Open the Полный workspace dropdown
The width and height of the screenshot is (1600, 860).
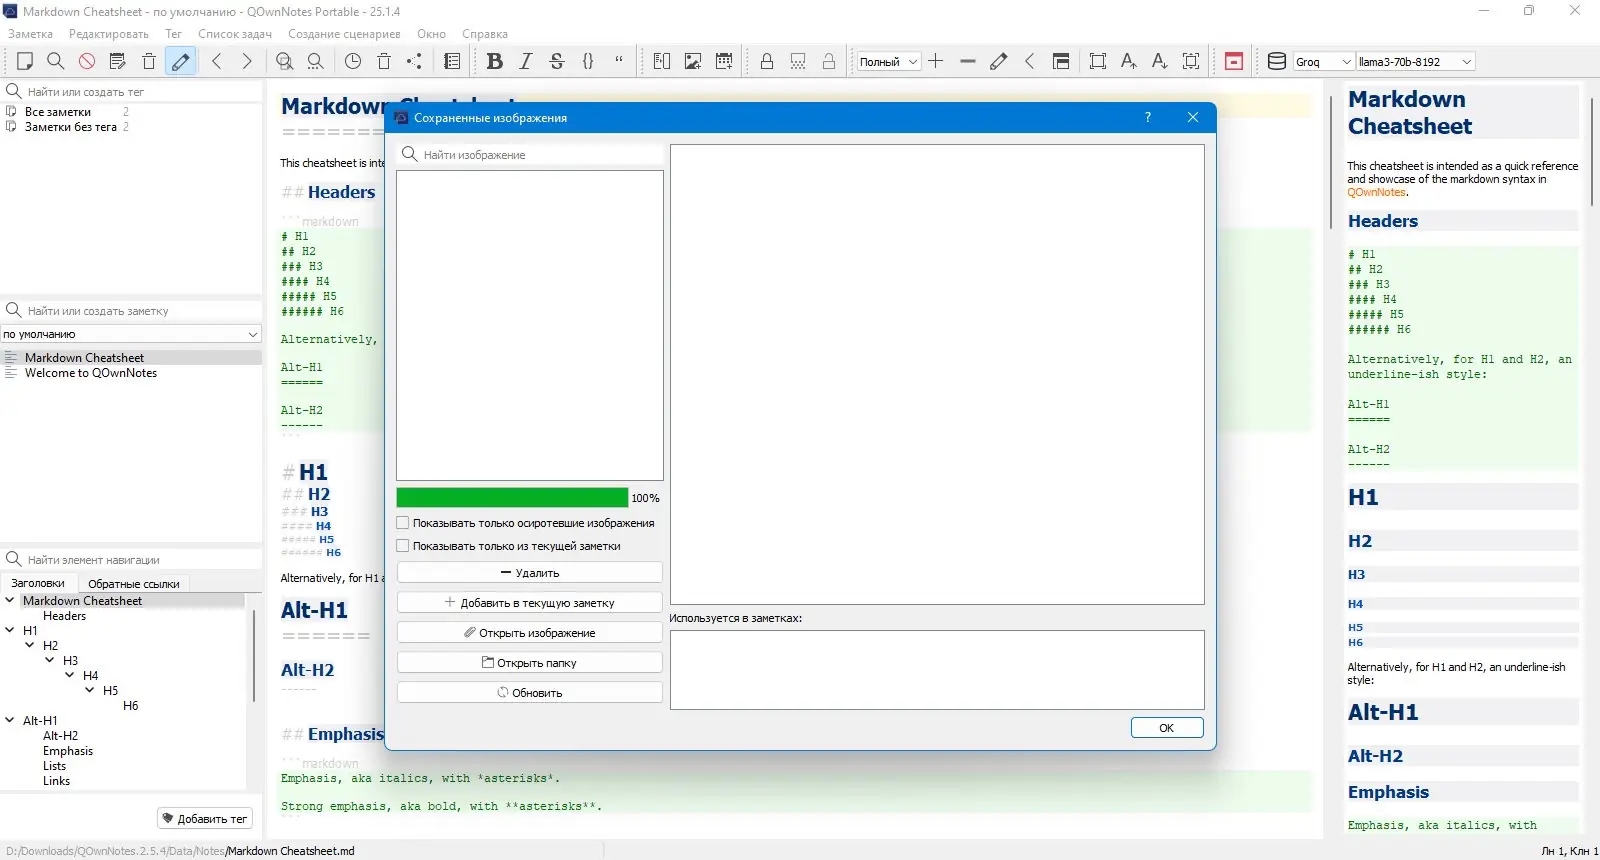tap(889, 61)
